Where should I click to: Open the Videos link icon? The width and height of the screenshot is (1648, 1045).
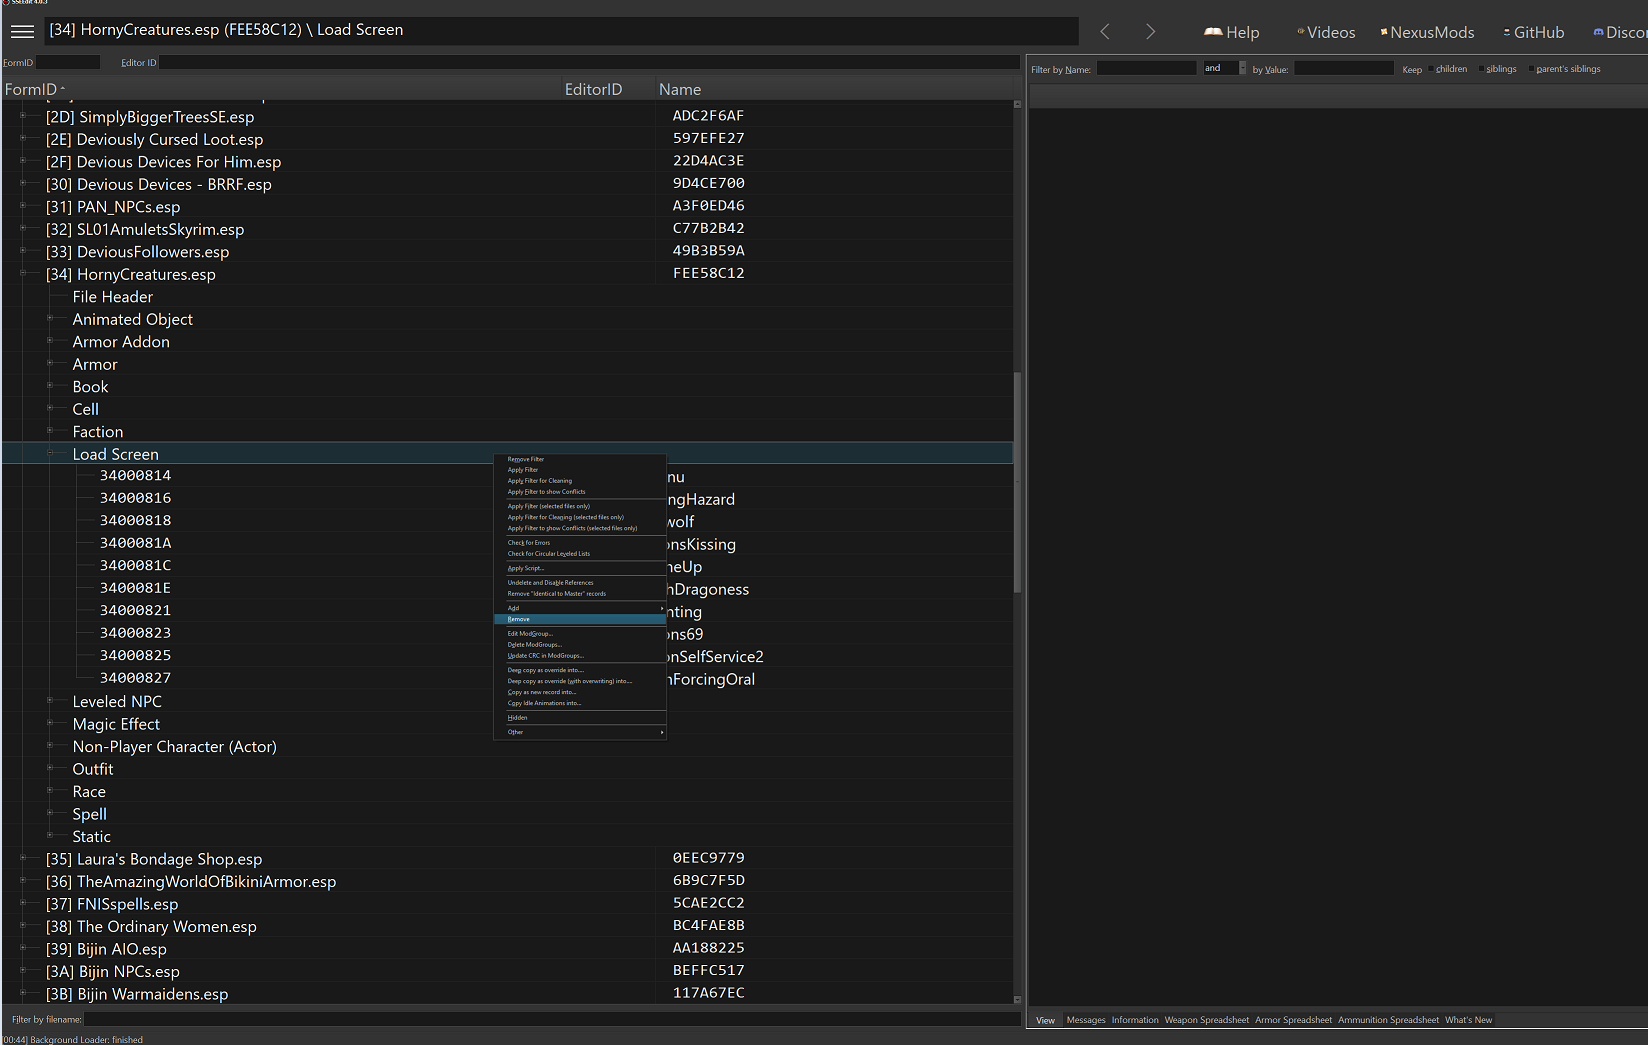pos(1301,32)
